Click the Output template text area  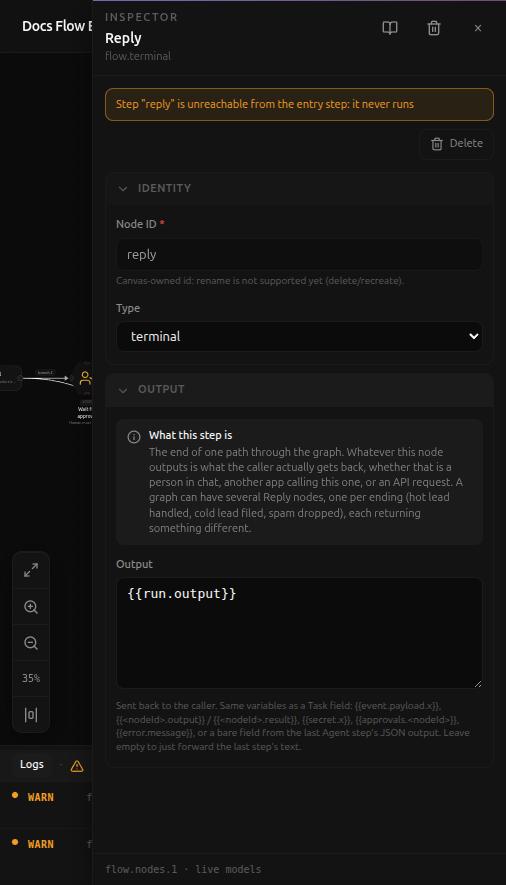point(300,633)
